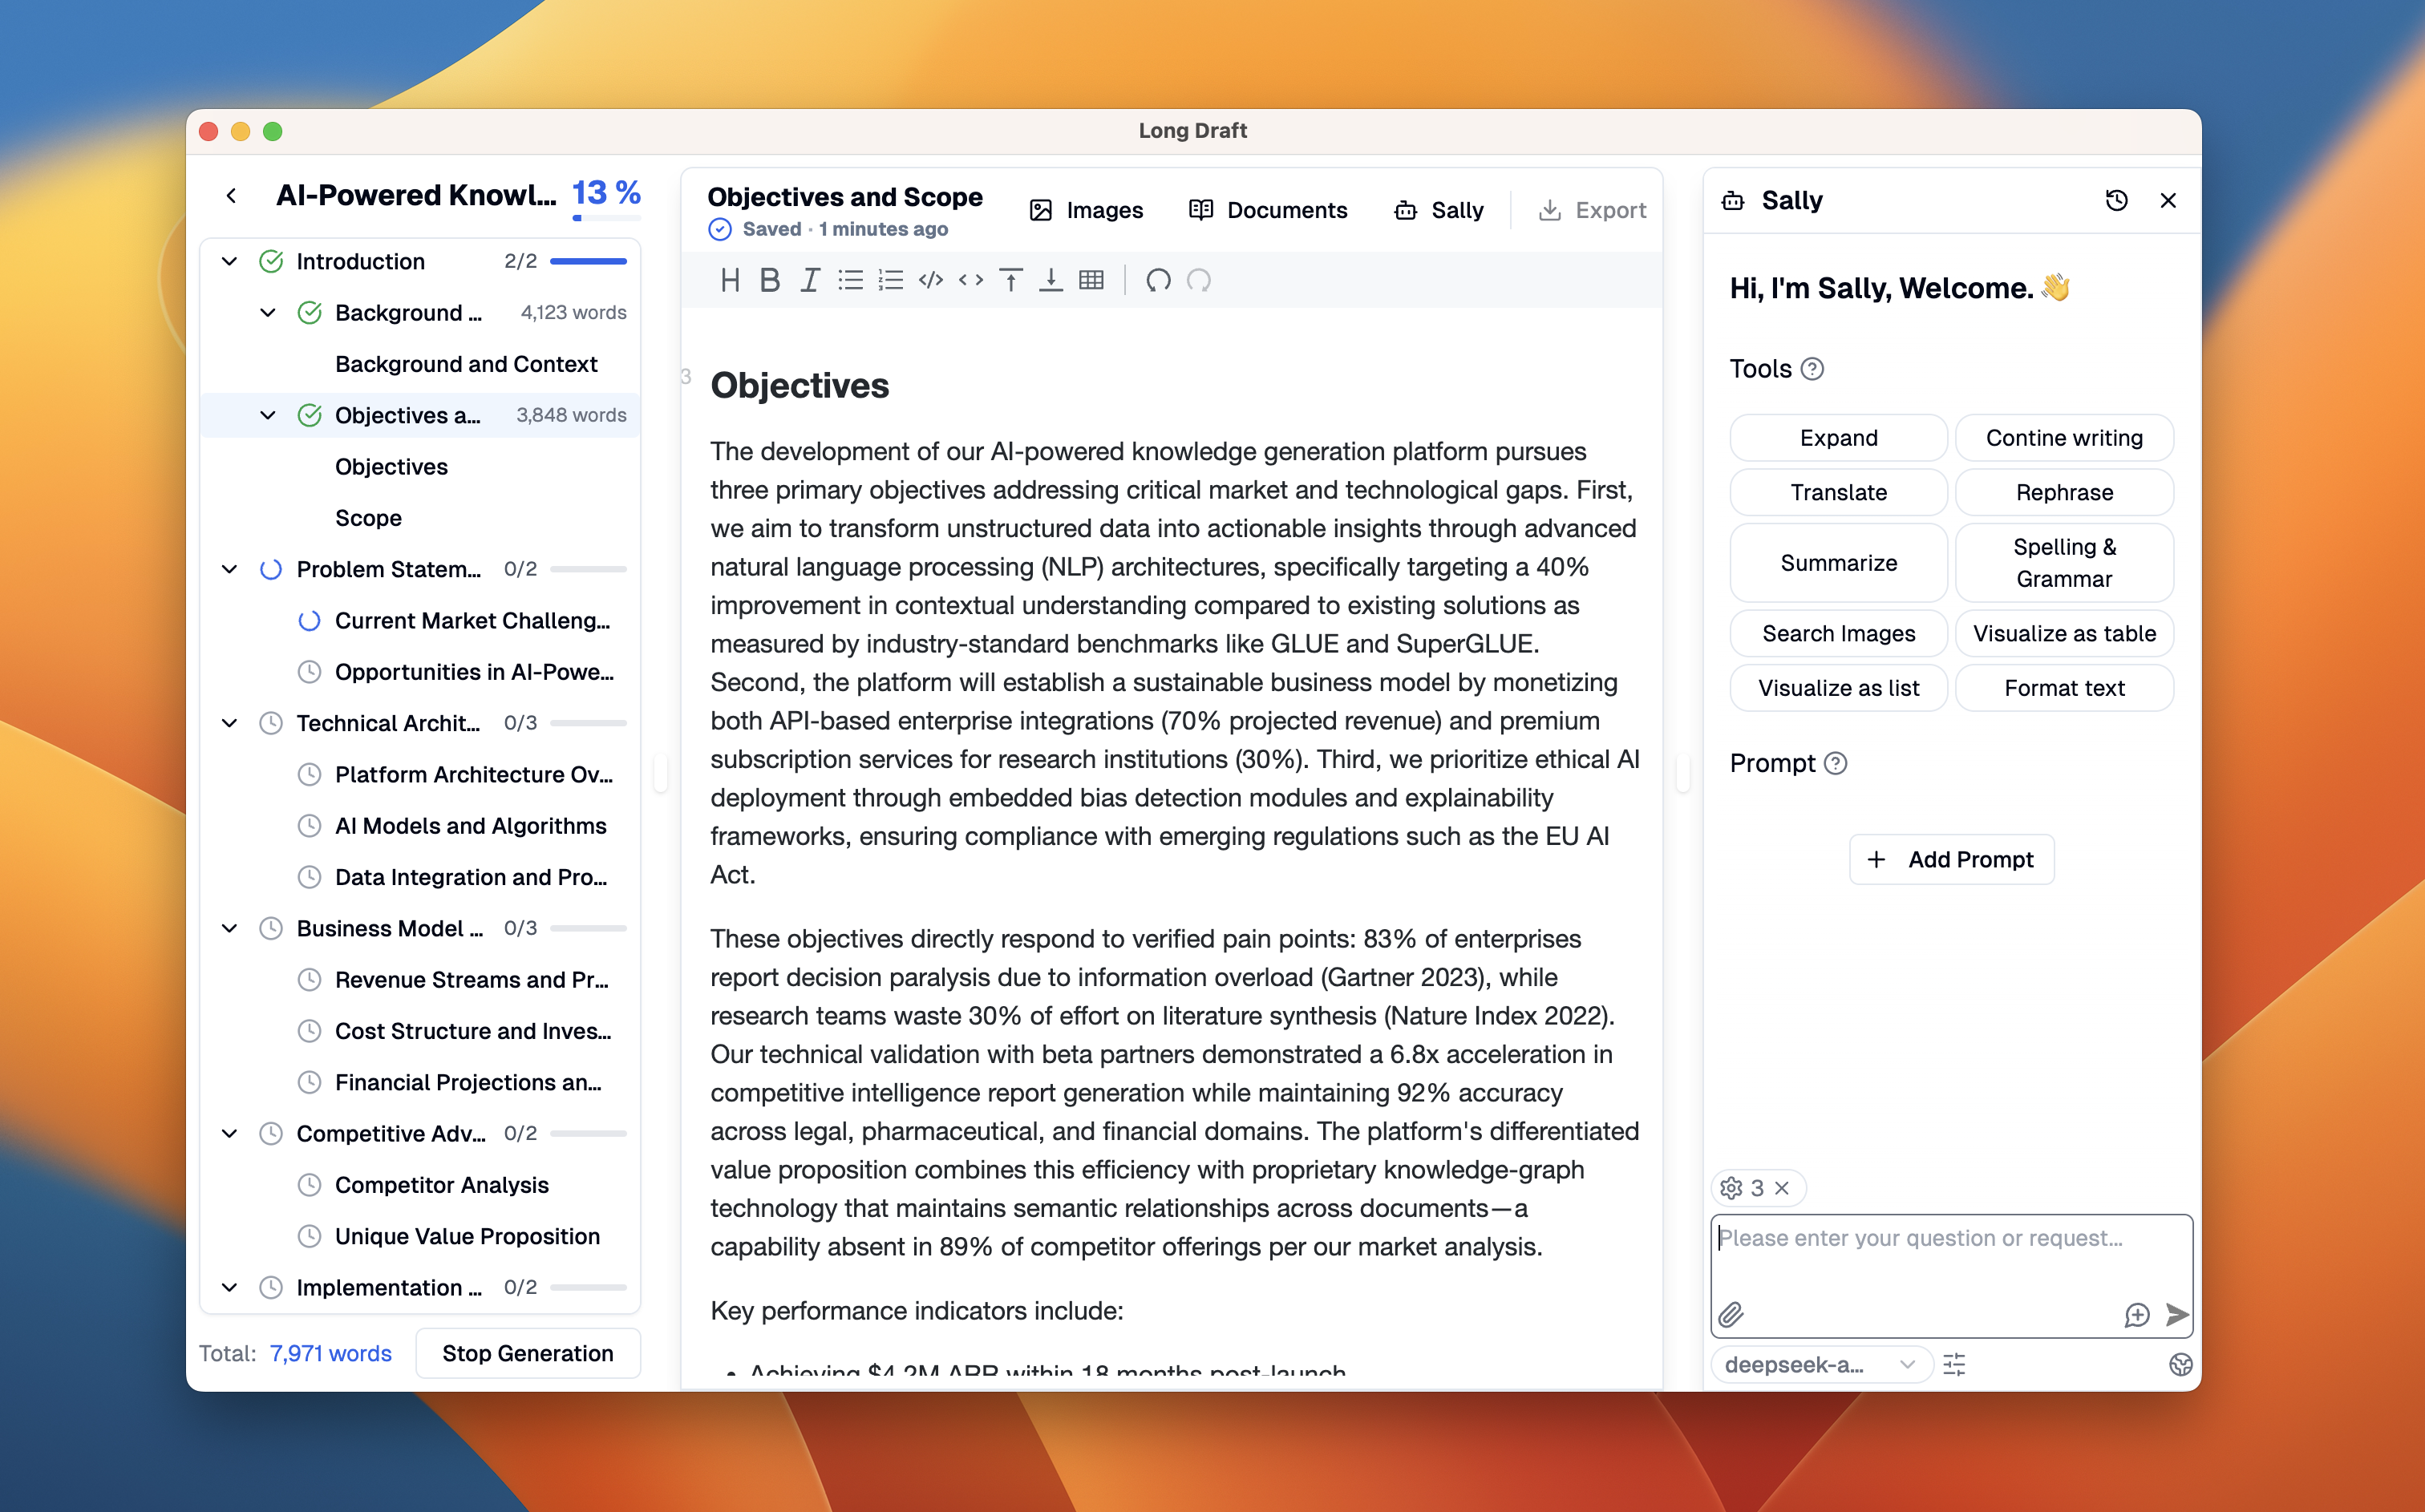Toggle bold formatting in the editor toolbar
Screen dimensions: 2425x1512
769,280
